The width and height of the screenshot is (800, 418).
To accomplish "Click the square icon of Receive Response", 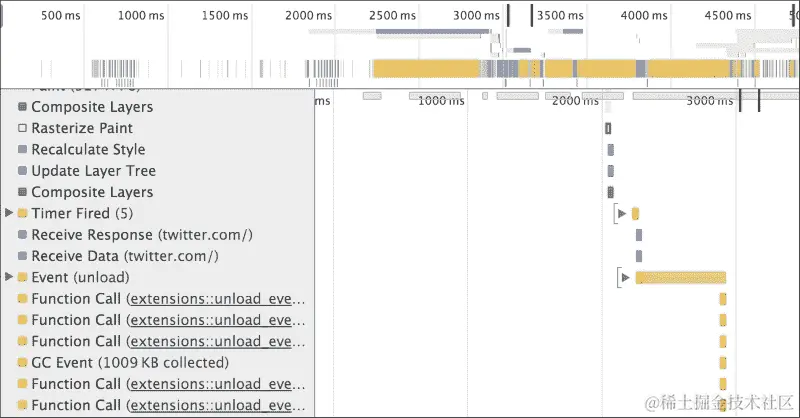I will 22,234.
